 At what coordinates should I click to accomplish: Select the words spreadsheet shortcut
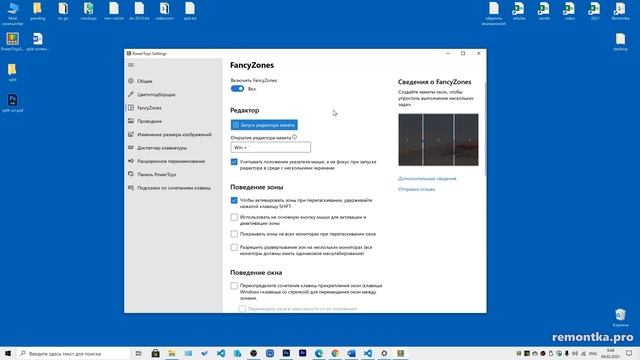tap(544, 11)
